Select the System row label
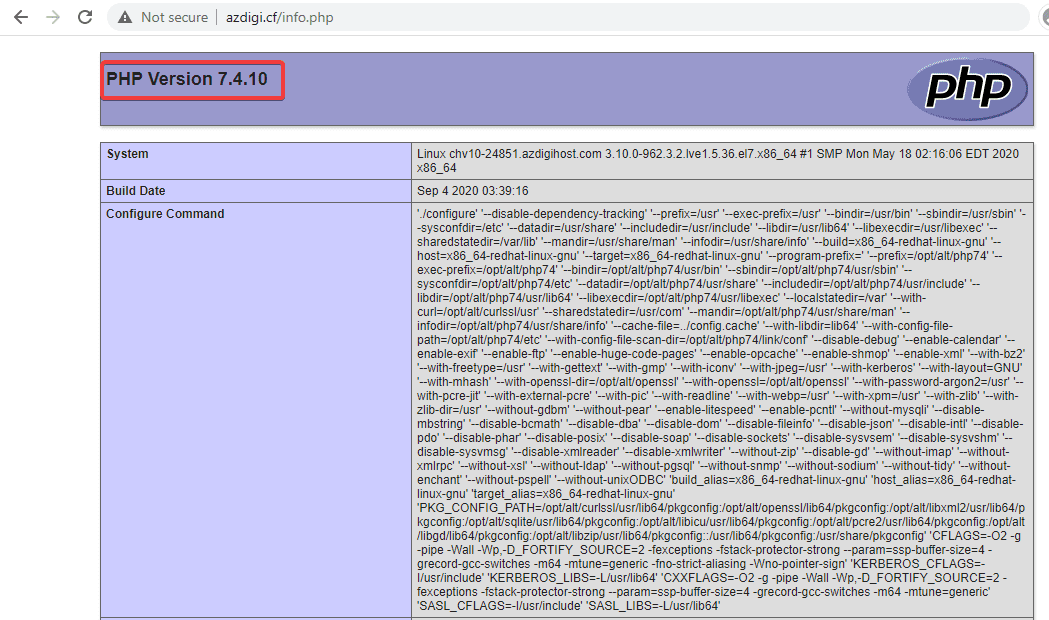This screenshot has height=620, width=1049. 127,154
